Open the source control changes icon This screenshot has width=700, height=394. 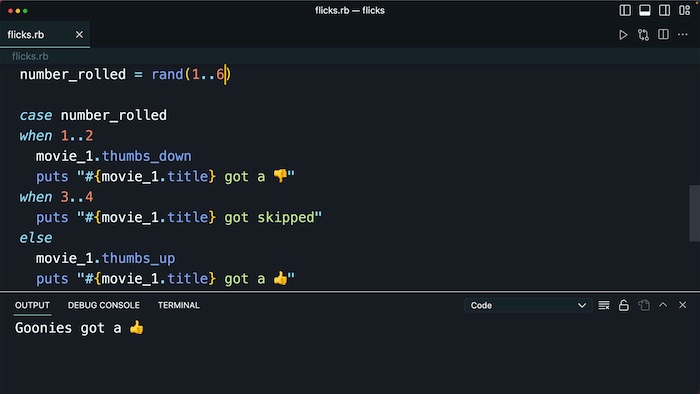click(x=643, y=35)
